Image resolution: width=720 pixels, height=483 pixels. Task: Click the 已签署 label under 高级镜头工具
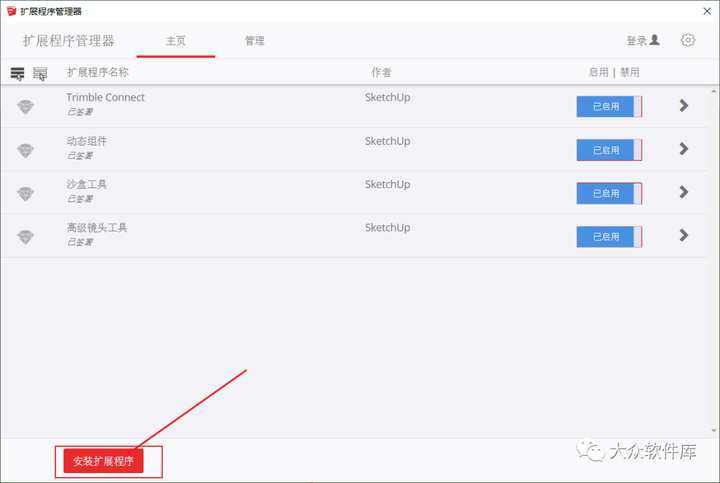coord(80,242)
